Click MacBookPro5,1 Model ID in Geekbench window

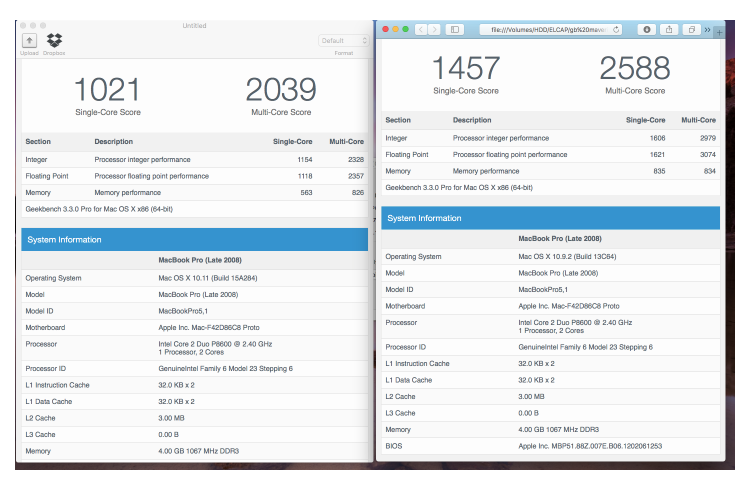coord(183,311)
